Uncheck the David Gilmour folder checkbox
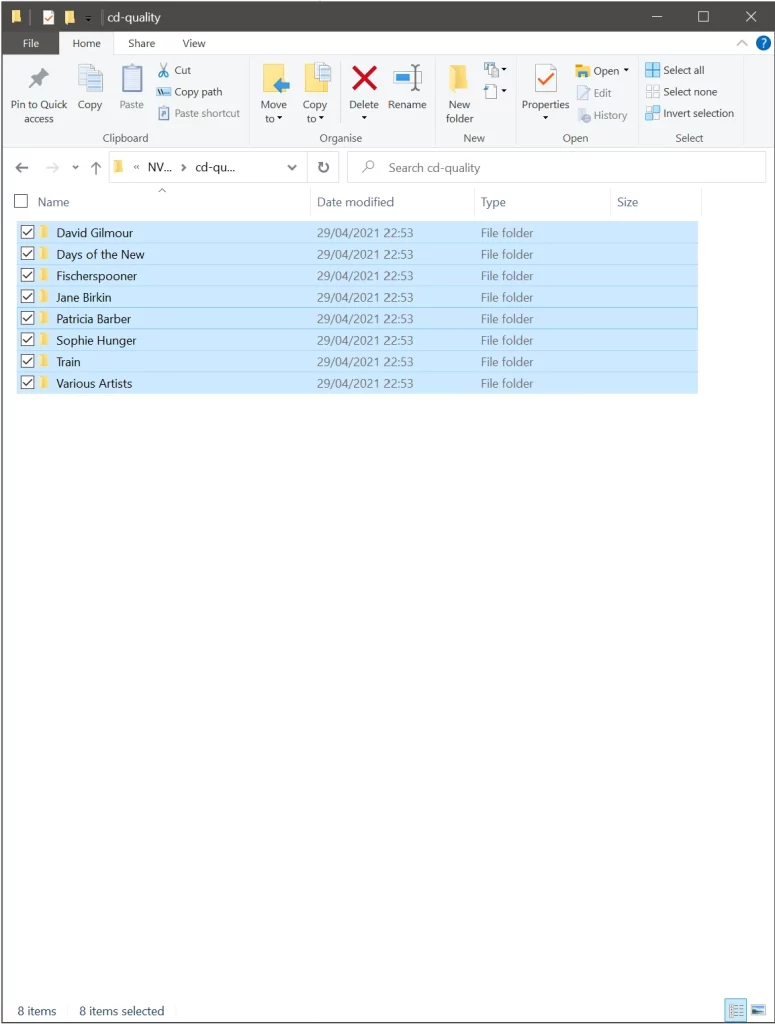The width and height of the screenshot is (775, 1024). click(27, 232)
